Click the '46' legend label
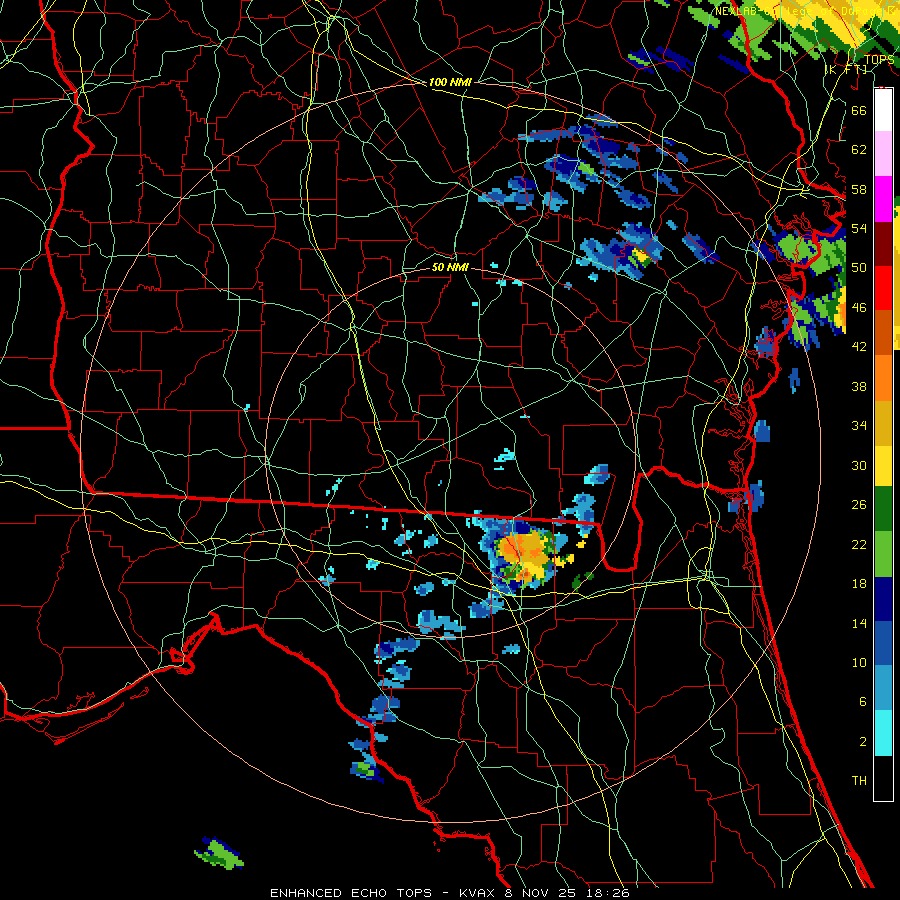The height and width of the screenshot is (900, 900). pos(859,308)
